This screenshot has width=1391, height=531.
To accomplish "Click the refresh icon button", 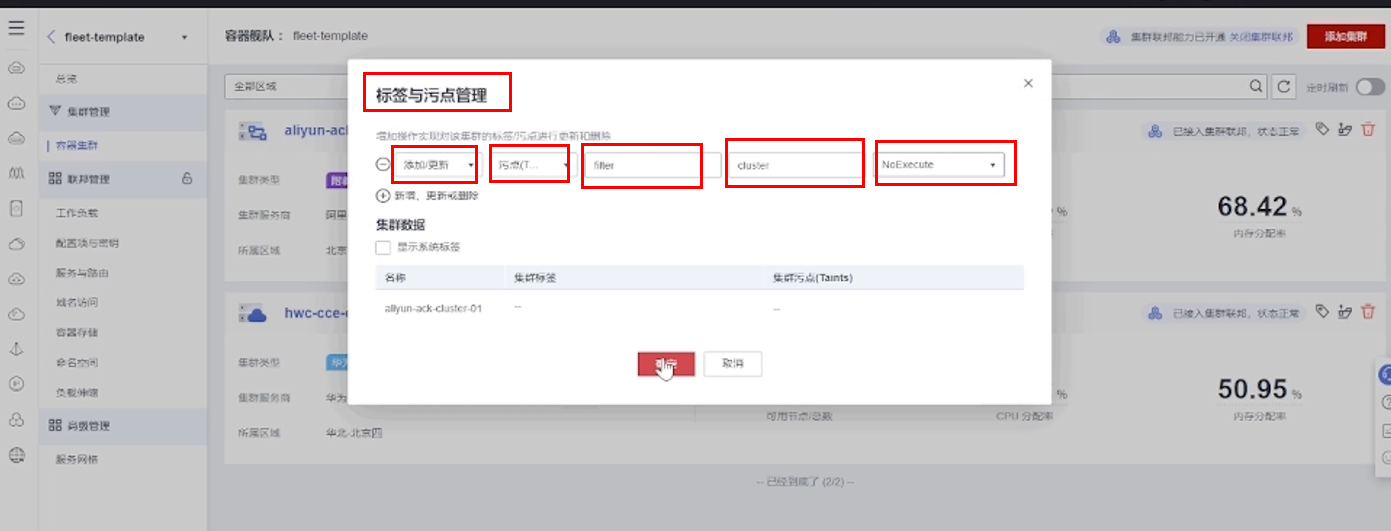I will pos(1284,87).
